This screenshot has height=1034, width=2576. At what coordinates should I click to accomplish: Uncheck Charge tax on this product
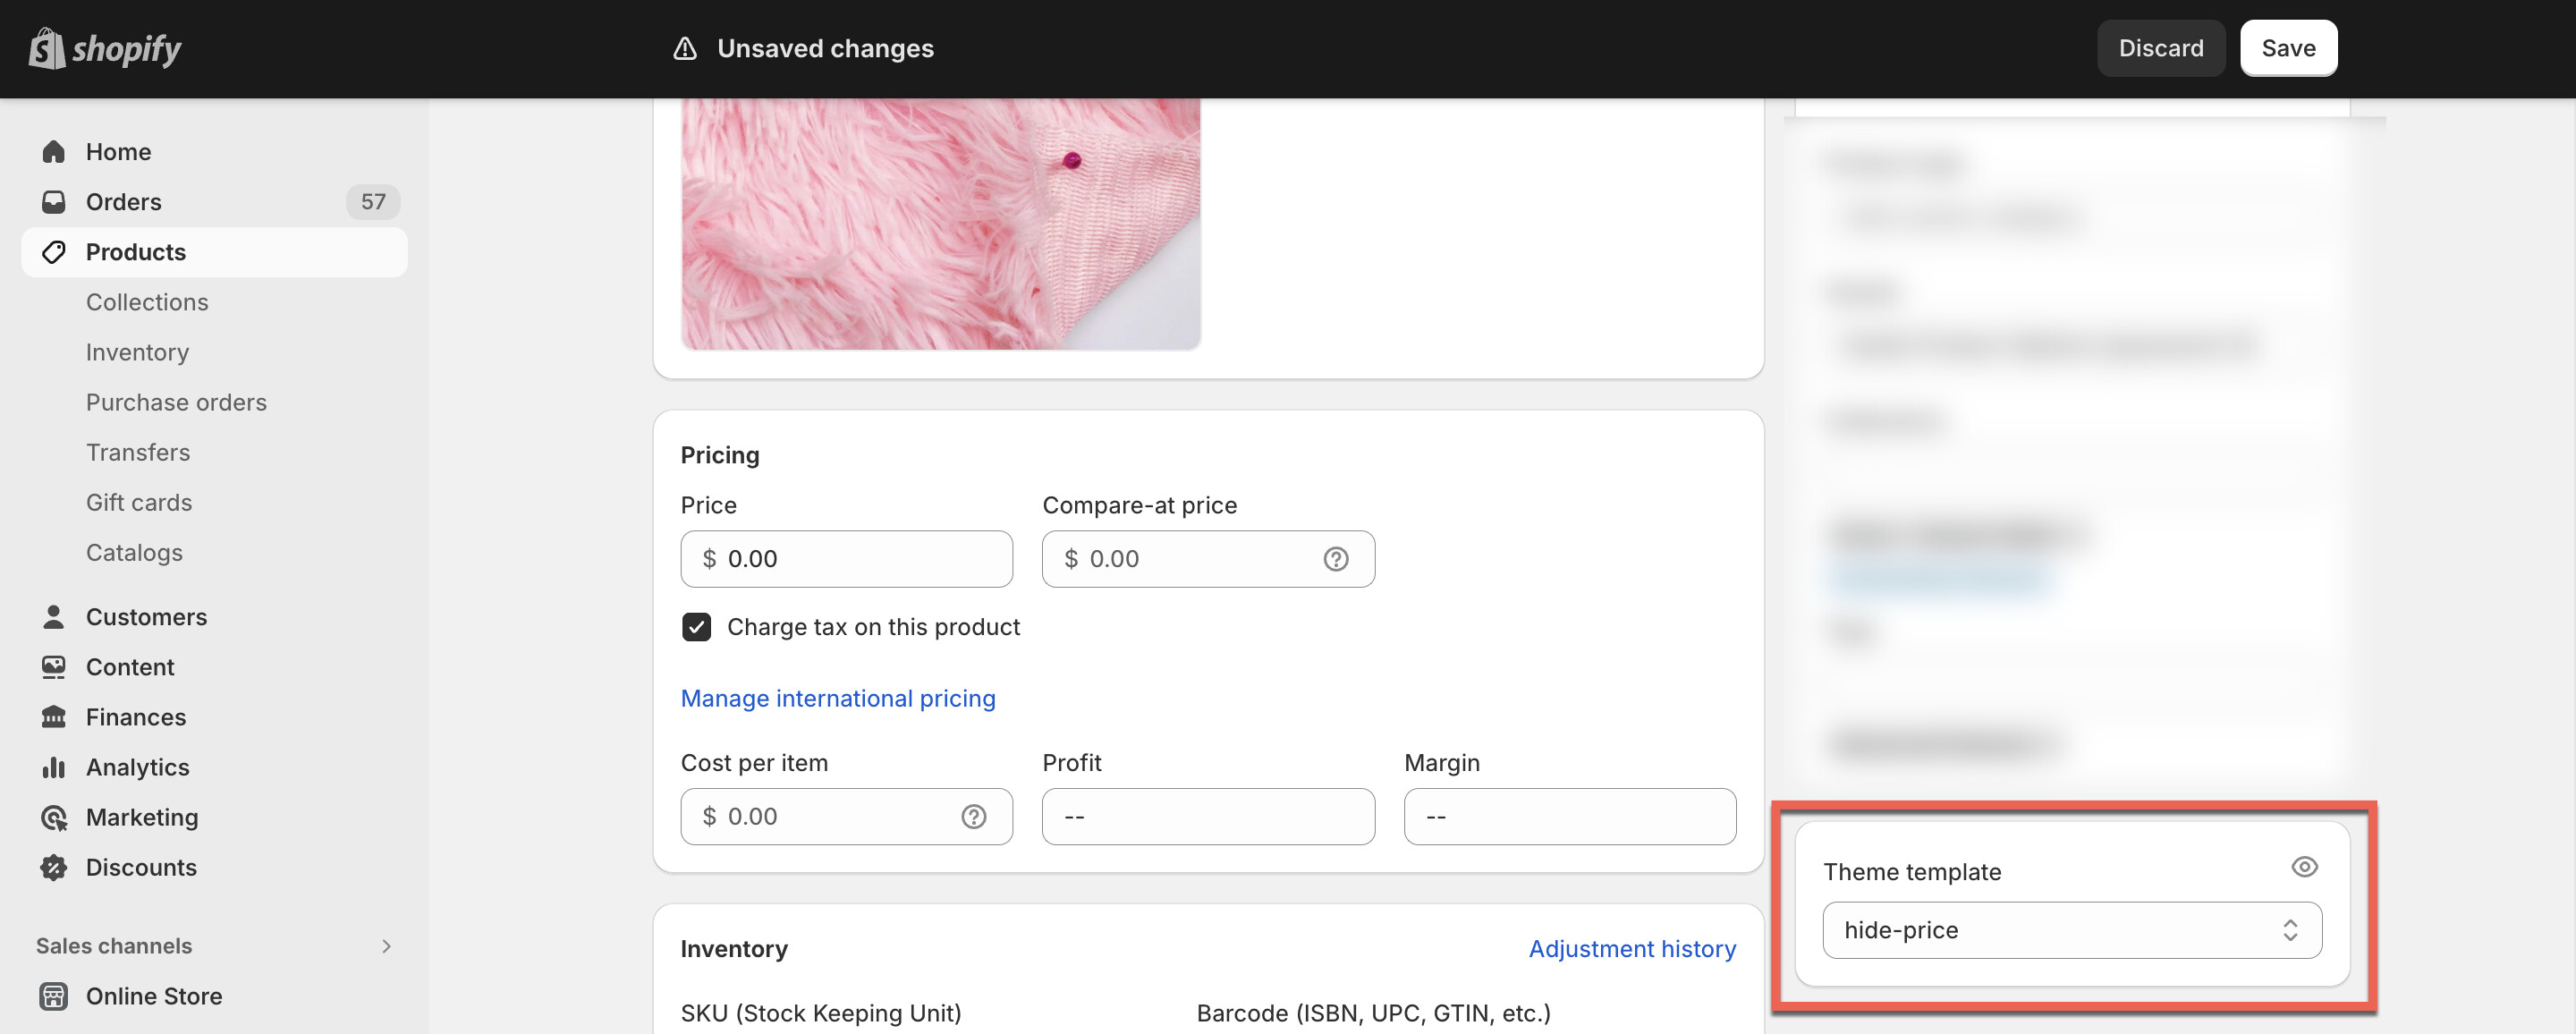(697, 627)
